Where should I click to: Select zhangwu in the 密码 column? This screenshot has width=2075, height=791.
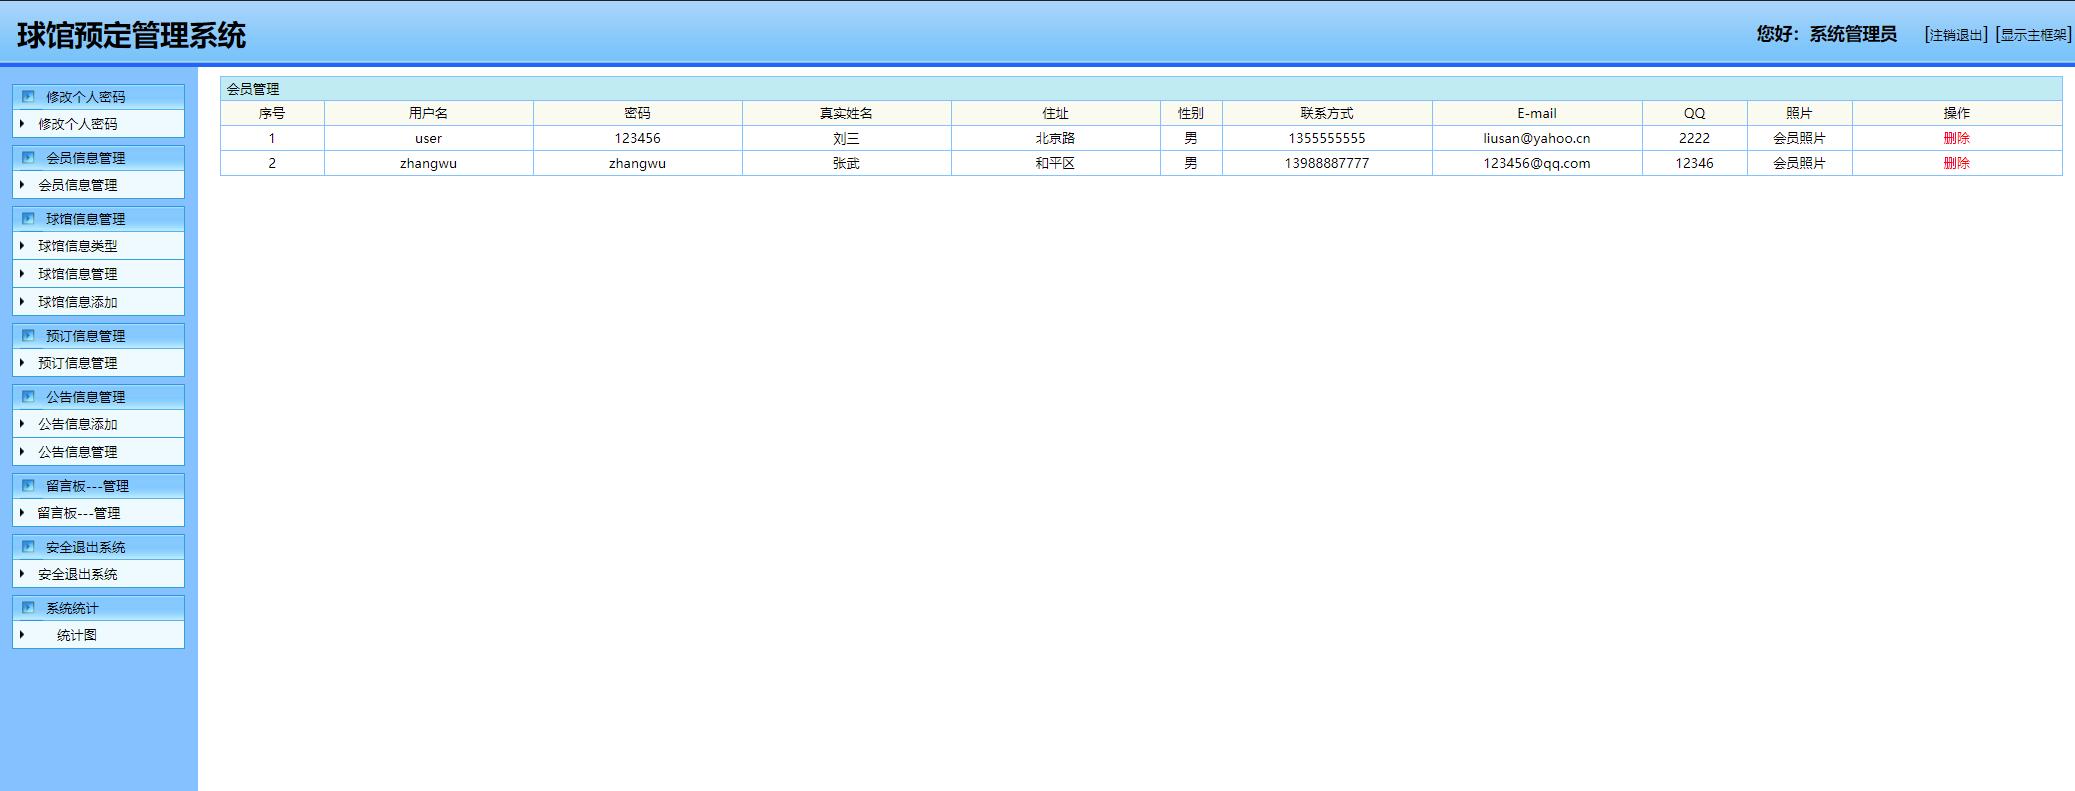coord(637,163)
